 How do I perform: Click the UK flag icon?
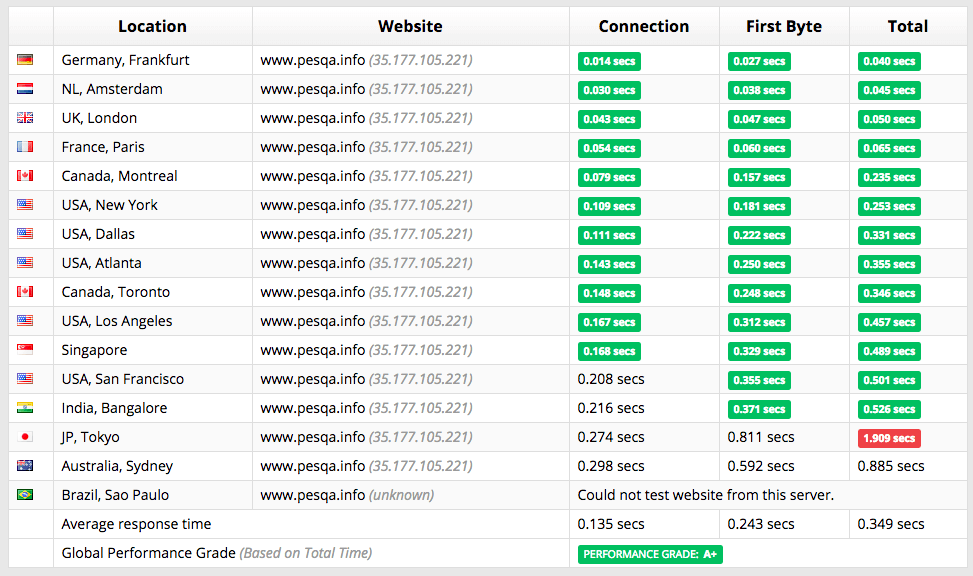point(25,117)
